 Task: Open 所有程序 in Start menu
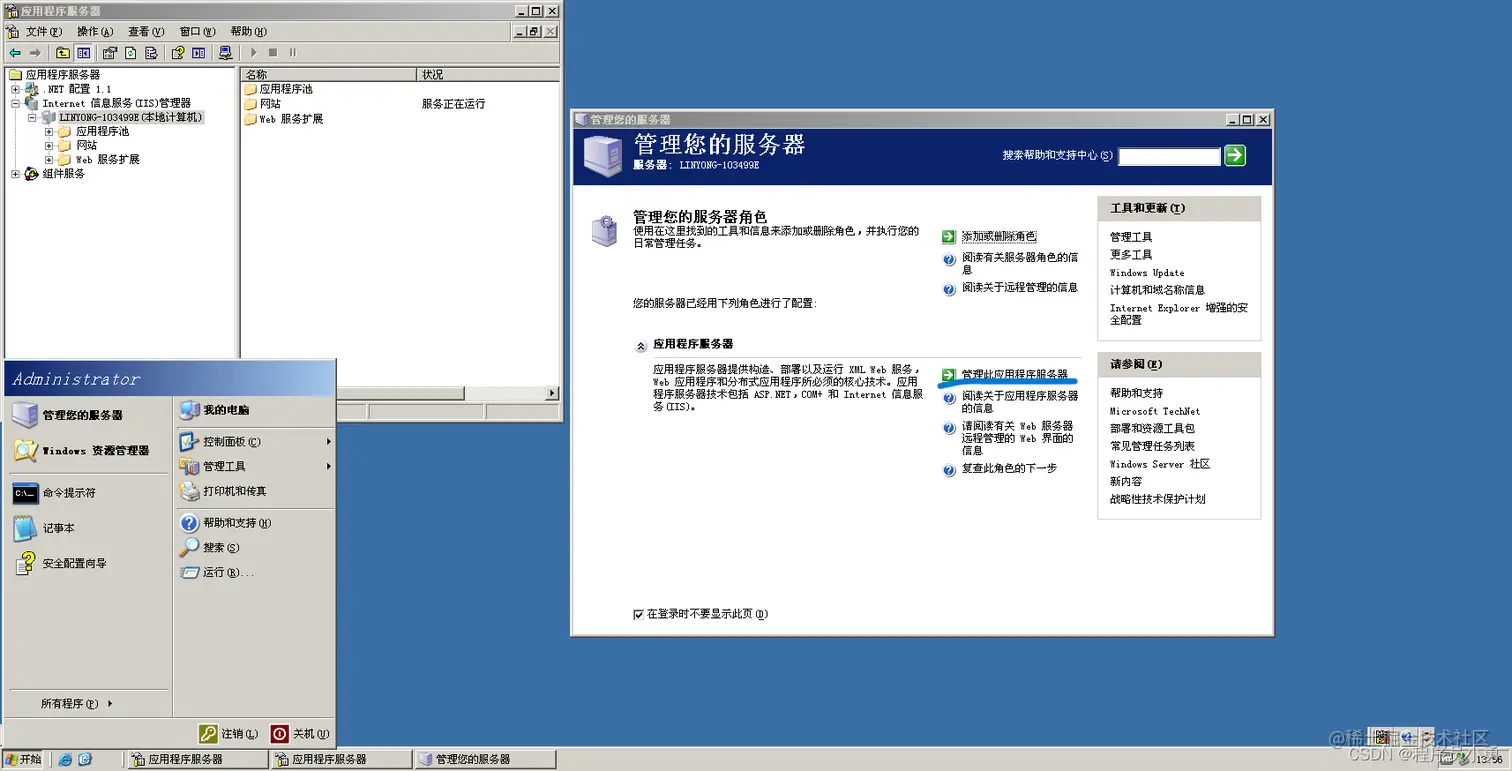click(76, 704)
